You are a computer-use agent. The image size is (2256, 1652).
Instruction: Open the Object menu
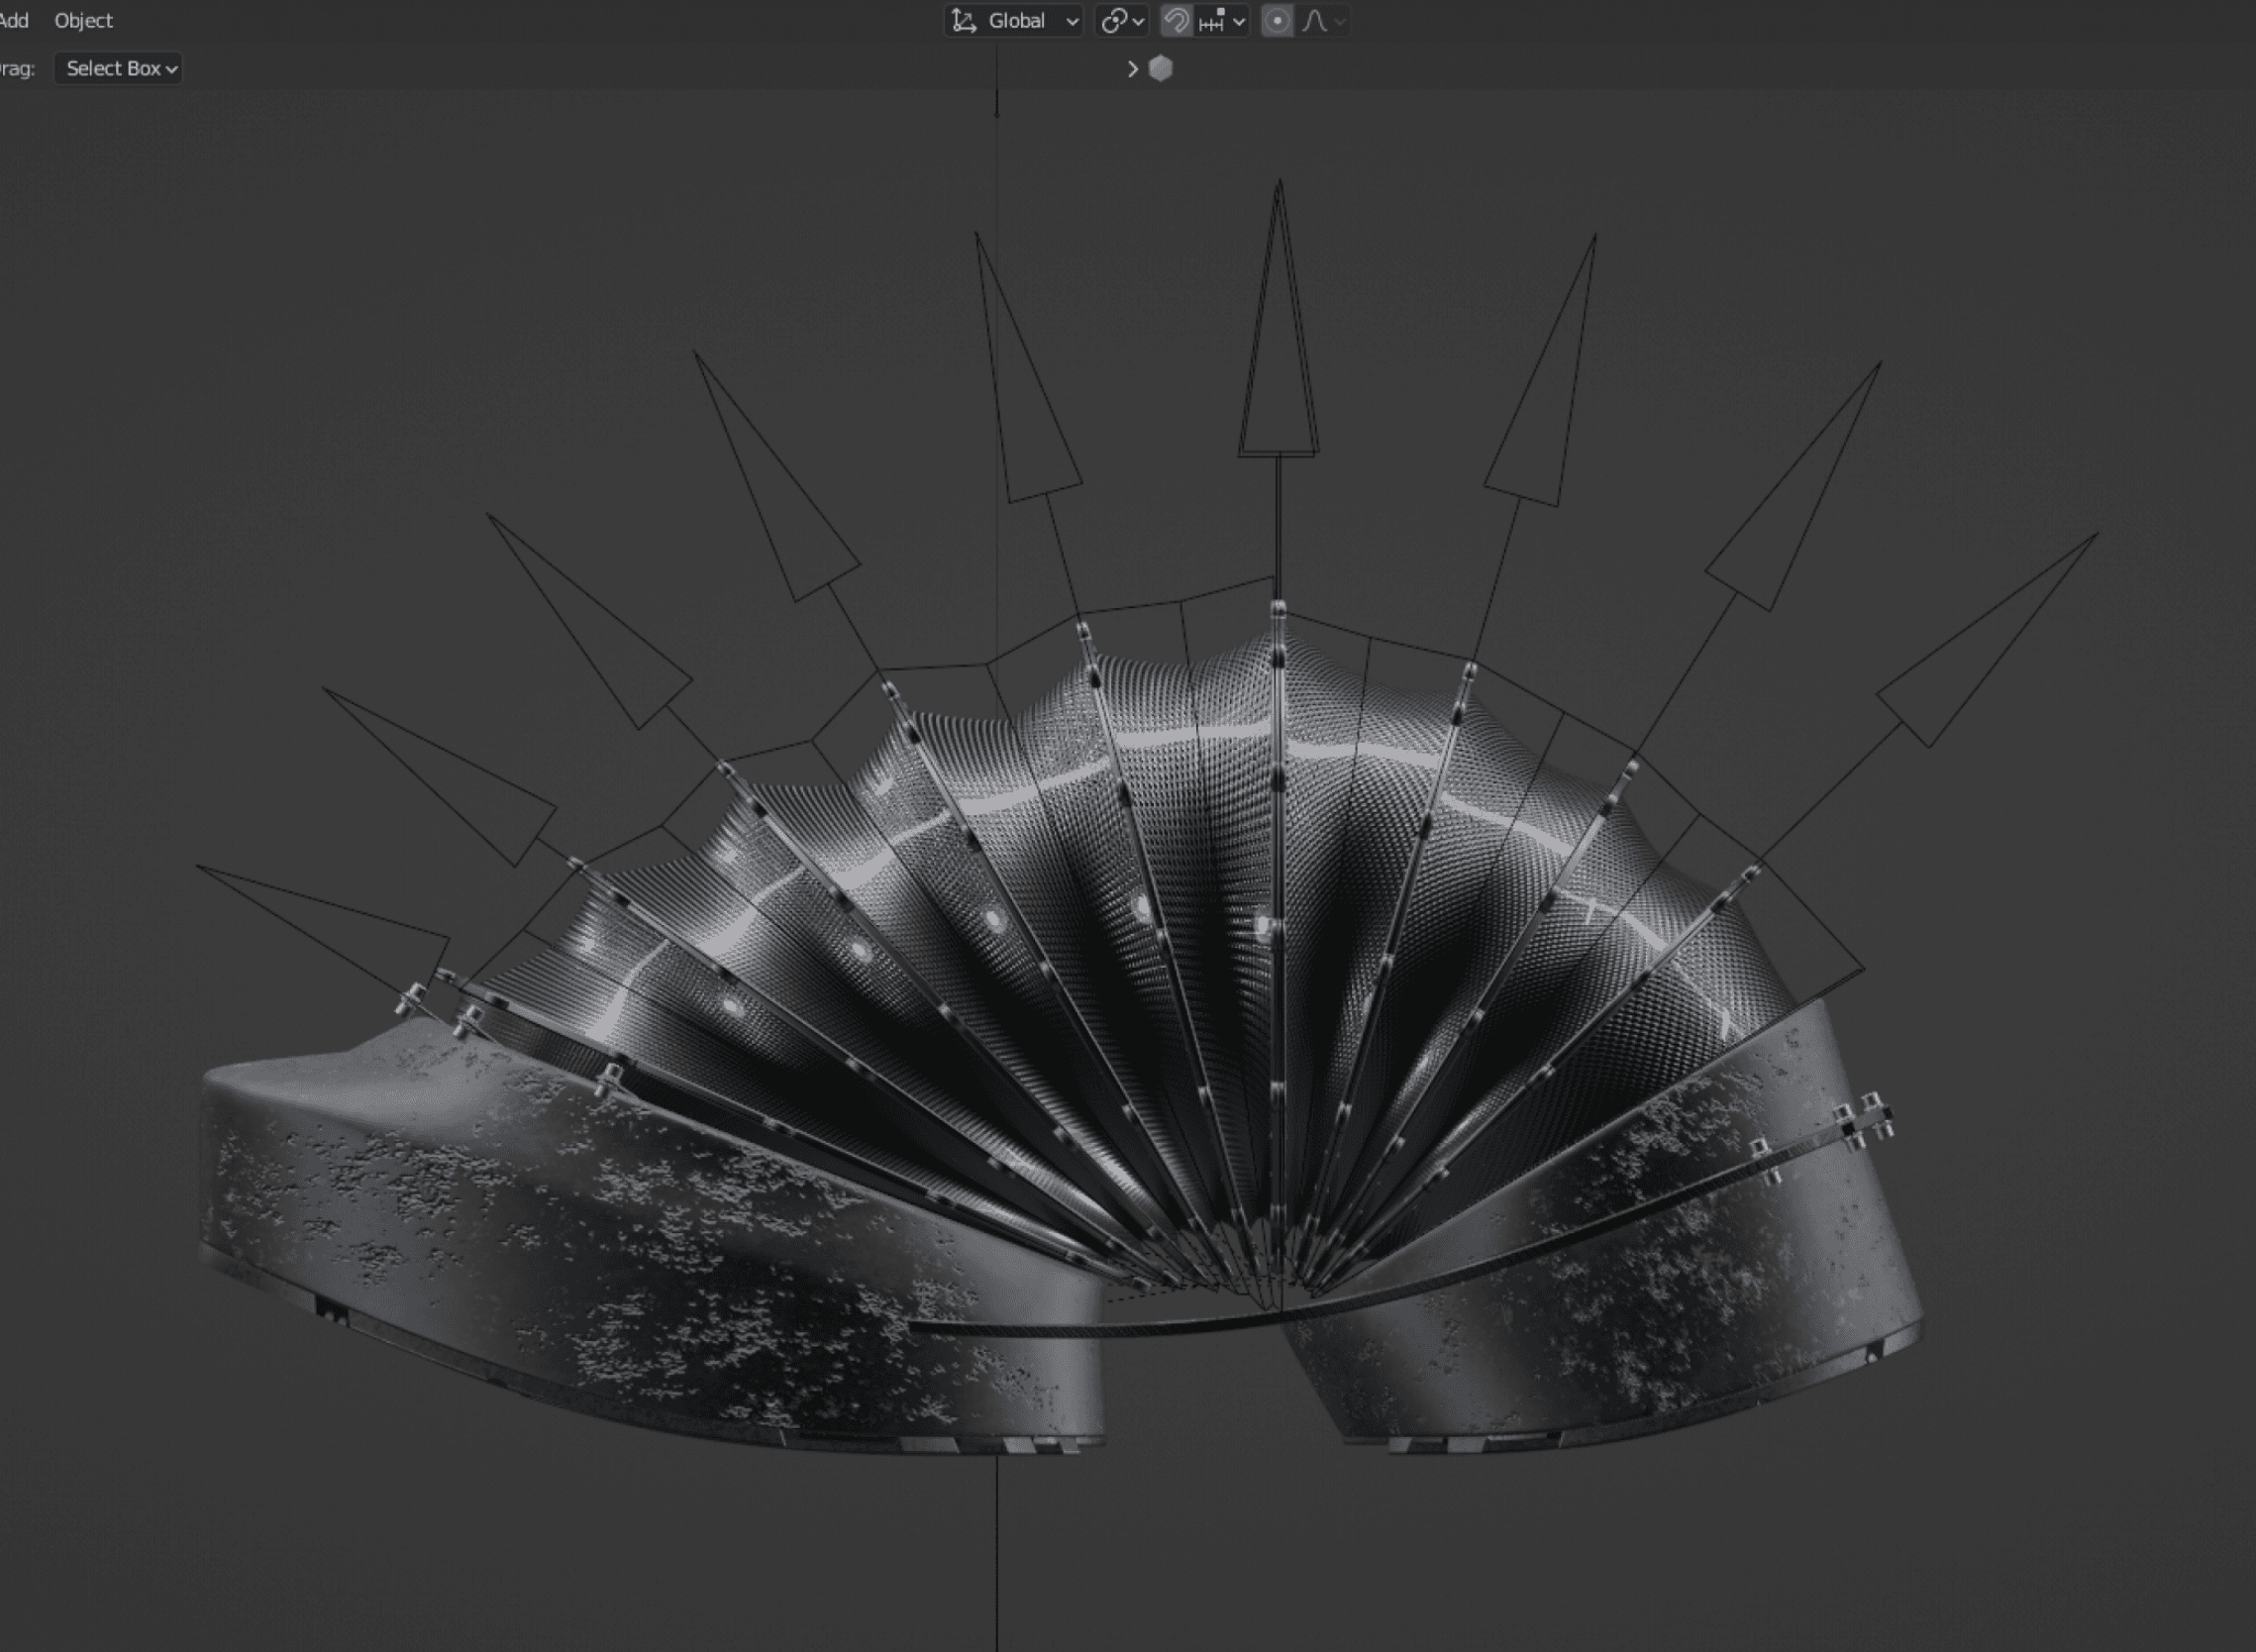point(83,20)
